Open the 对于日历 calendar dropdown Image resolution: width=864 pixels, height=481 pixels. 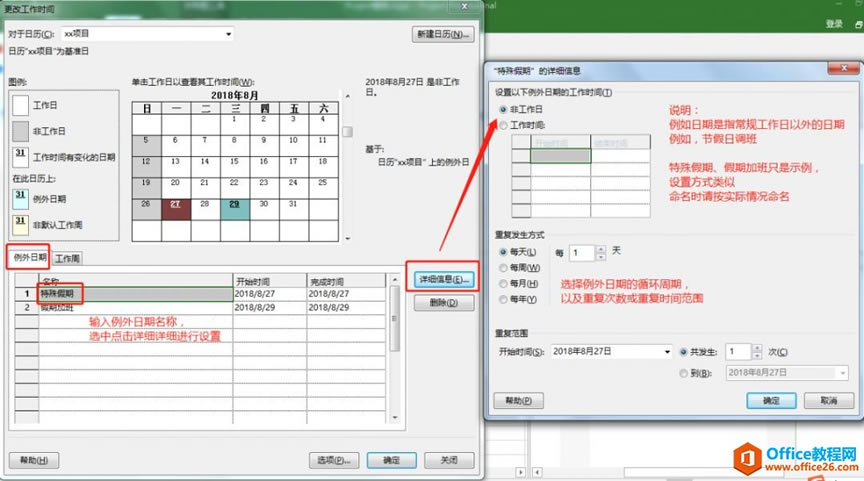coord(228,34)
